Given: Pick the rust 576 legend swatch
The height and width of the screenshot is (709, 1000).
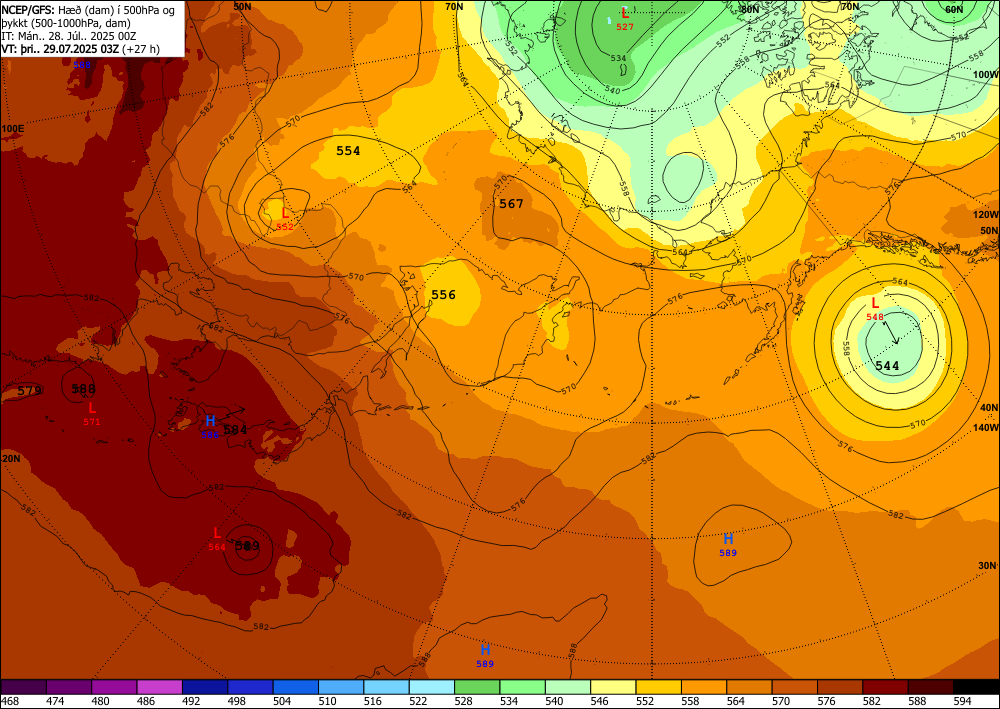Looking at the screenshot, I should (x=839, y=687).
